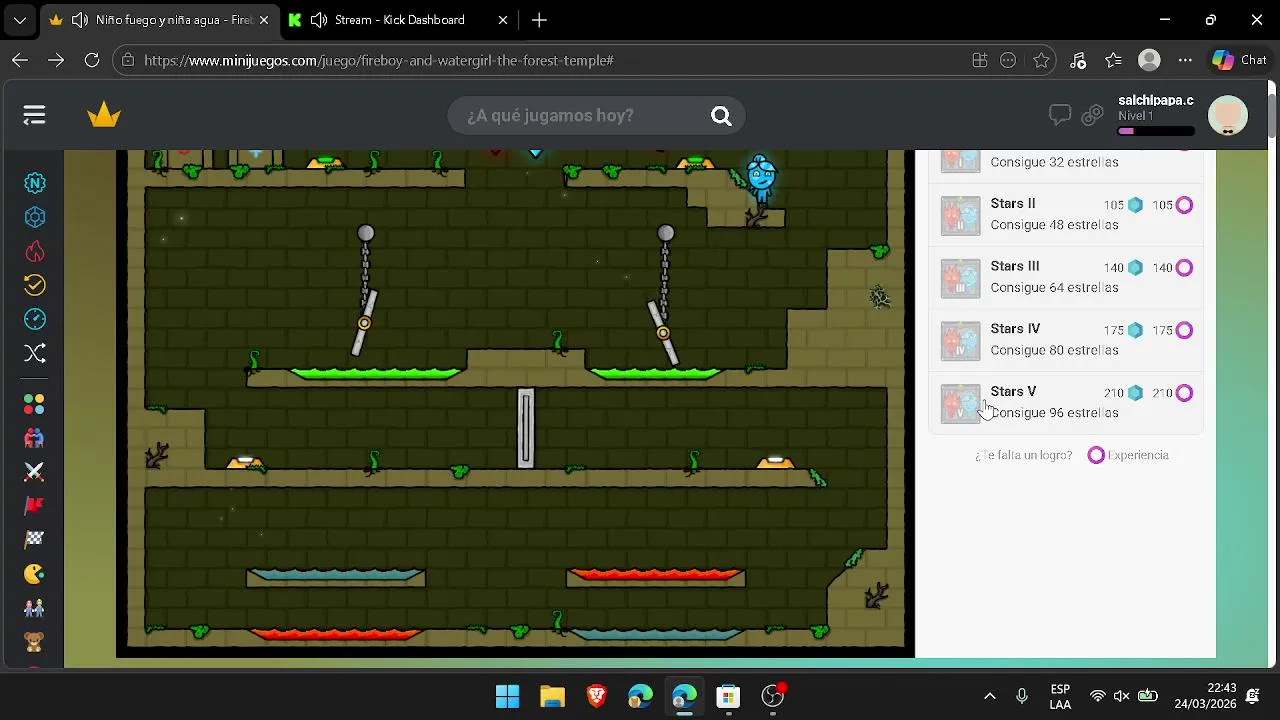1280x720 pixels.
Task: Open Microsoft Store from taskbar
Action: (x=728, y=696)
